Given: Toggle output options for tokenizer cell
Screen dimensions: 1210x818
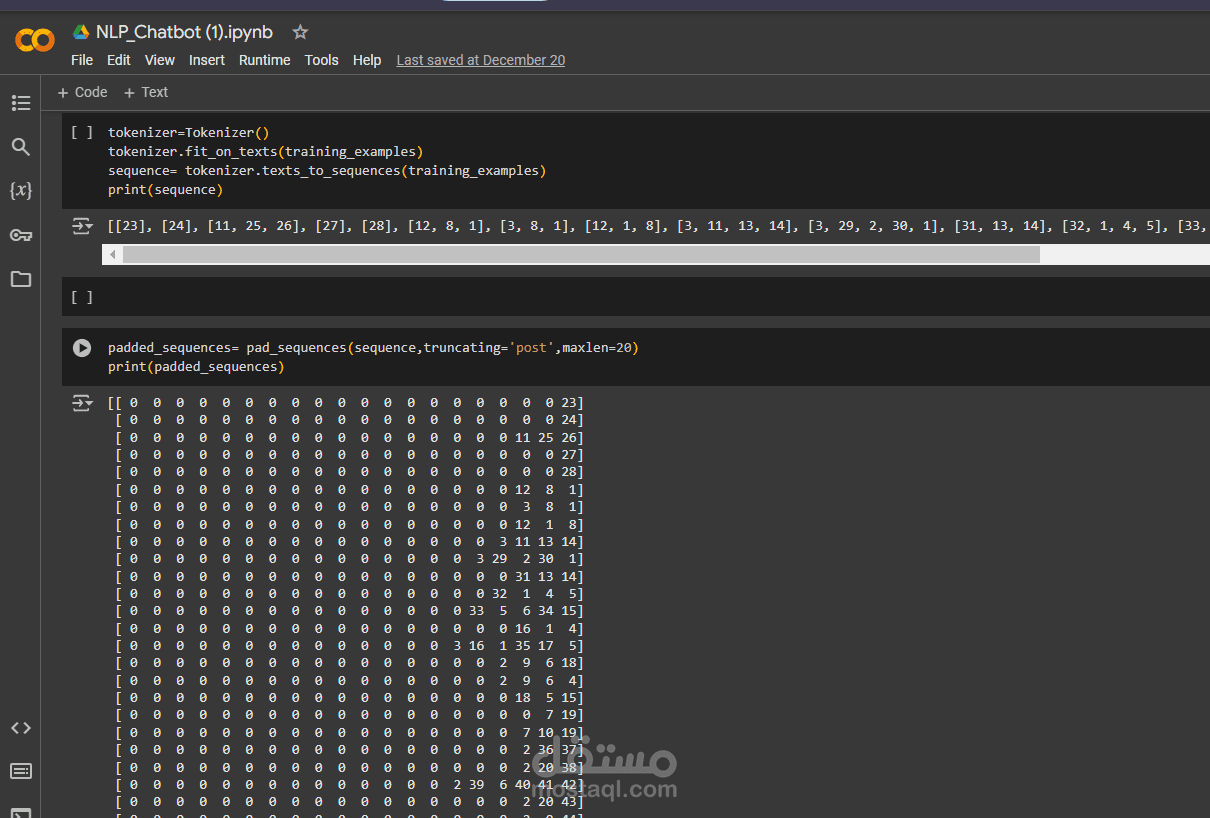Looking at the screenshot, I should (82, 227).
